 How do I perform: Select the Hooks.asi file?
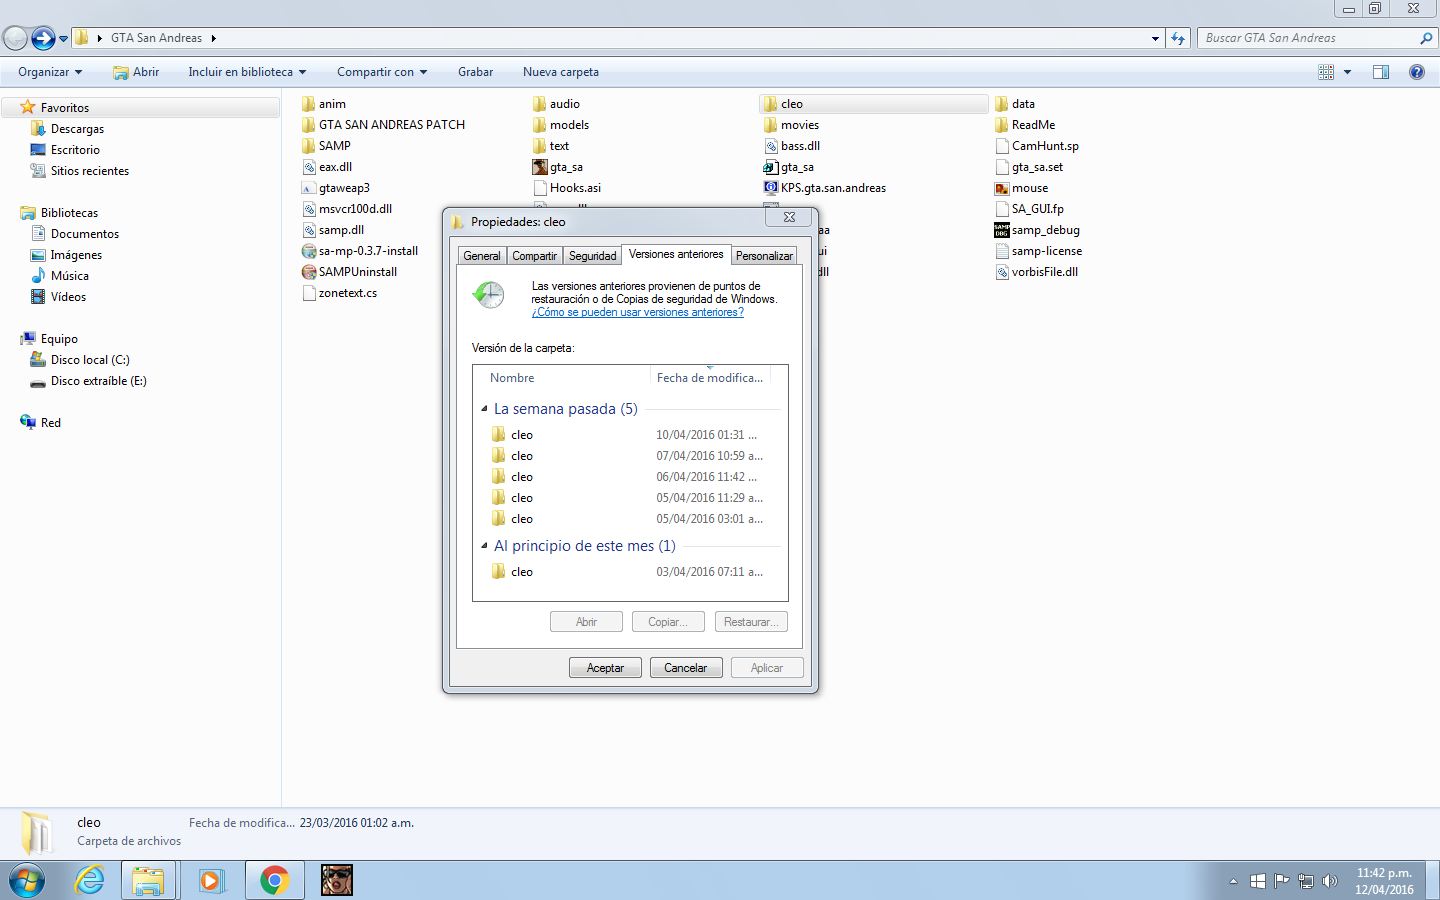click(567, 188)
